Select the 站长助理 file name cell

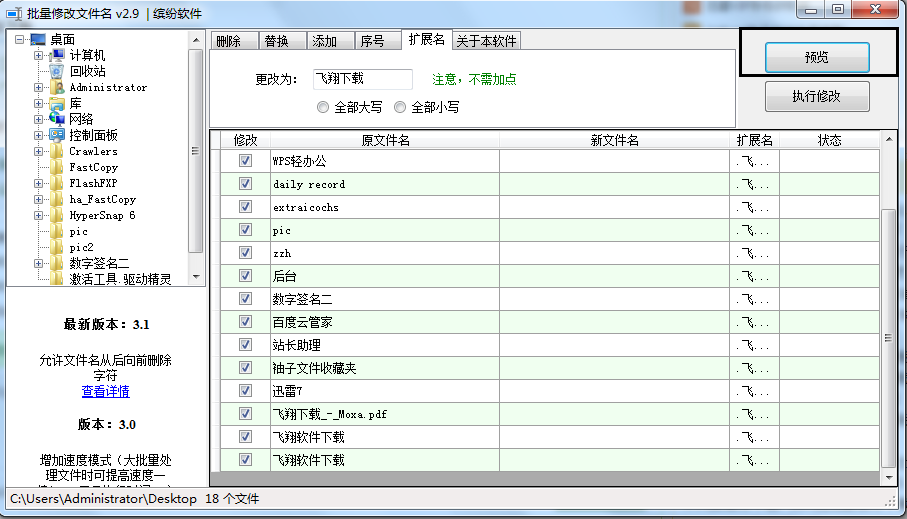pyautogui.click(x=385, y=345)
